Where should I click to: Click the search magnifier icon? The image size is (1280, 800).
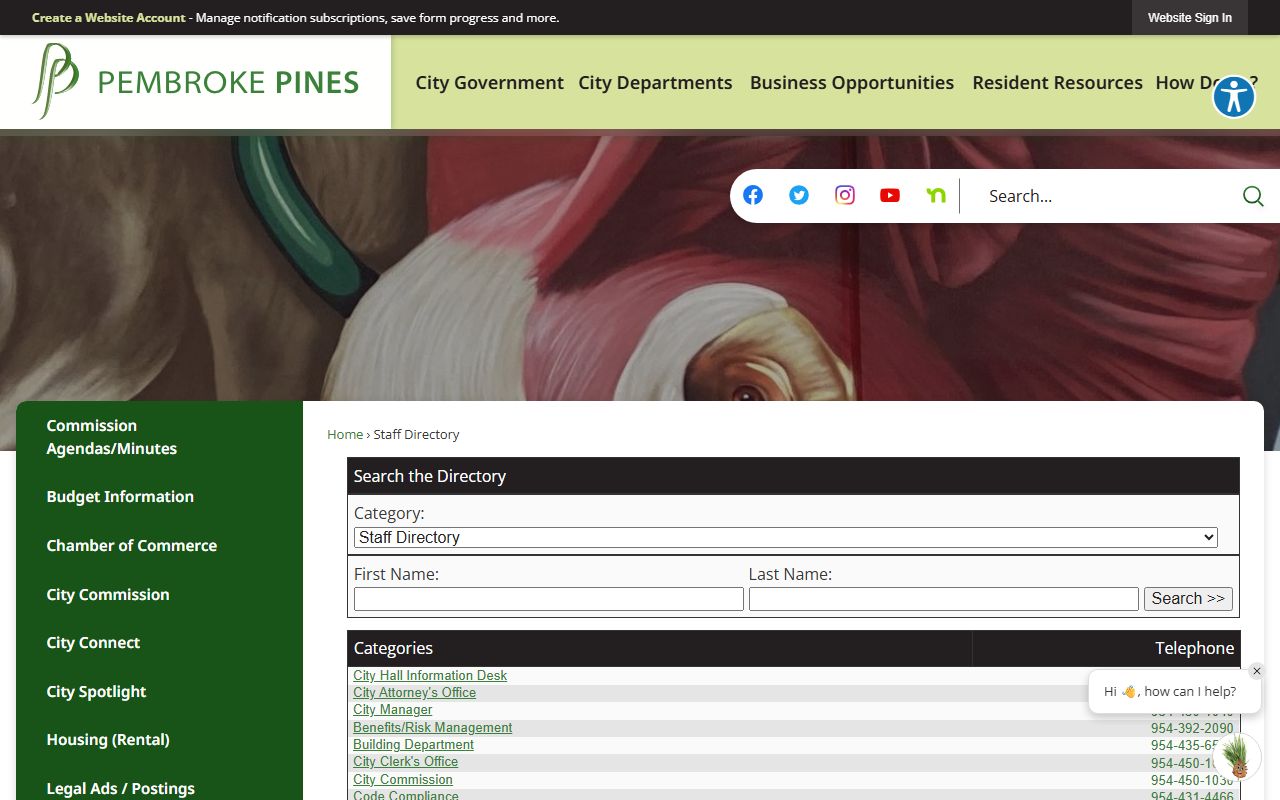point(1253,196)
